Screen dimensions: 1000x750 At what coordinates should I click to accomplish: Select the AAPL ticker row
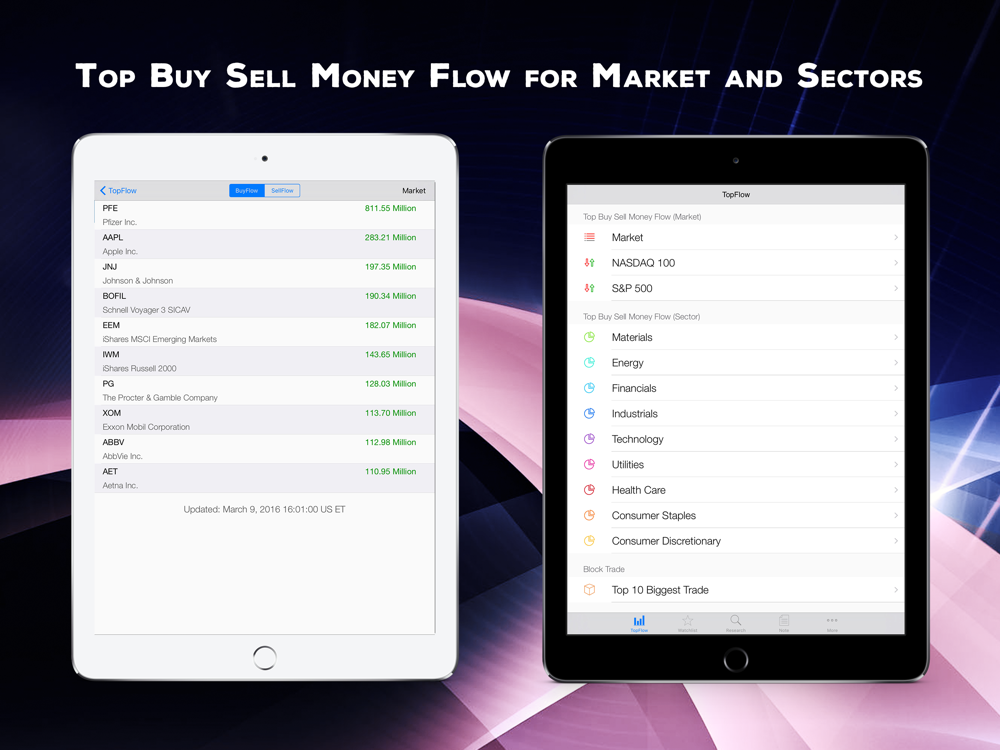point(265,244)
